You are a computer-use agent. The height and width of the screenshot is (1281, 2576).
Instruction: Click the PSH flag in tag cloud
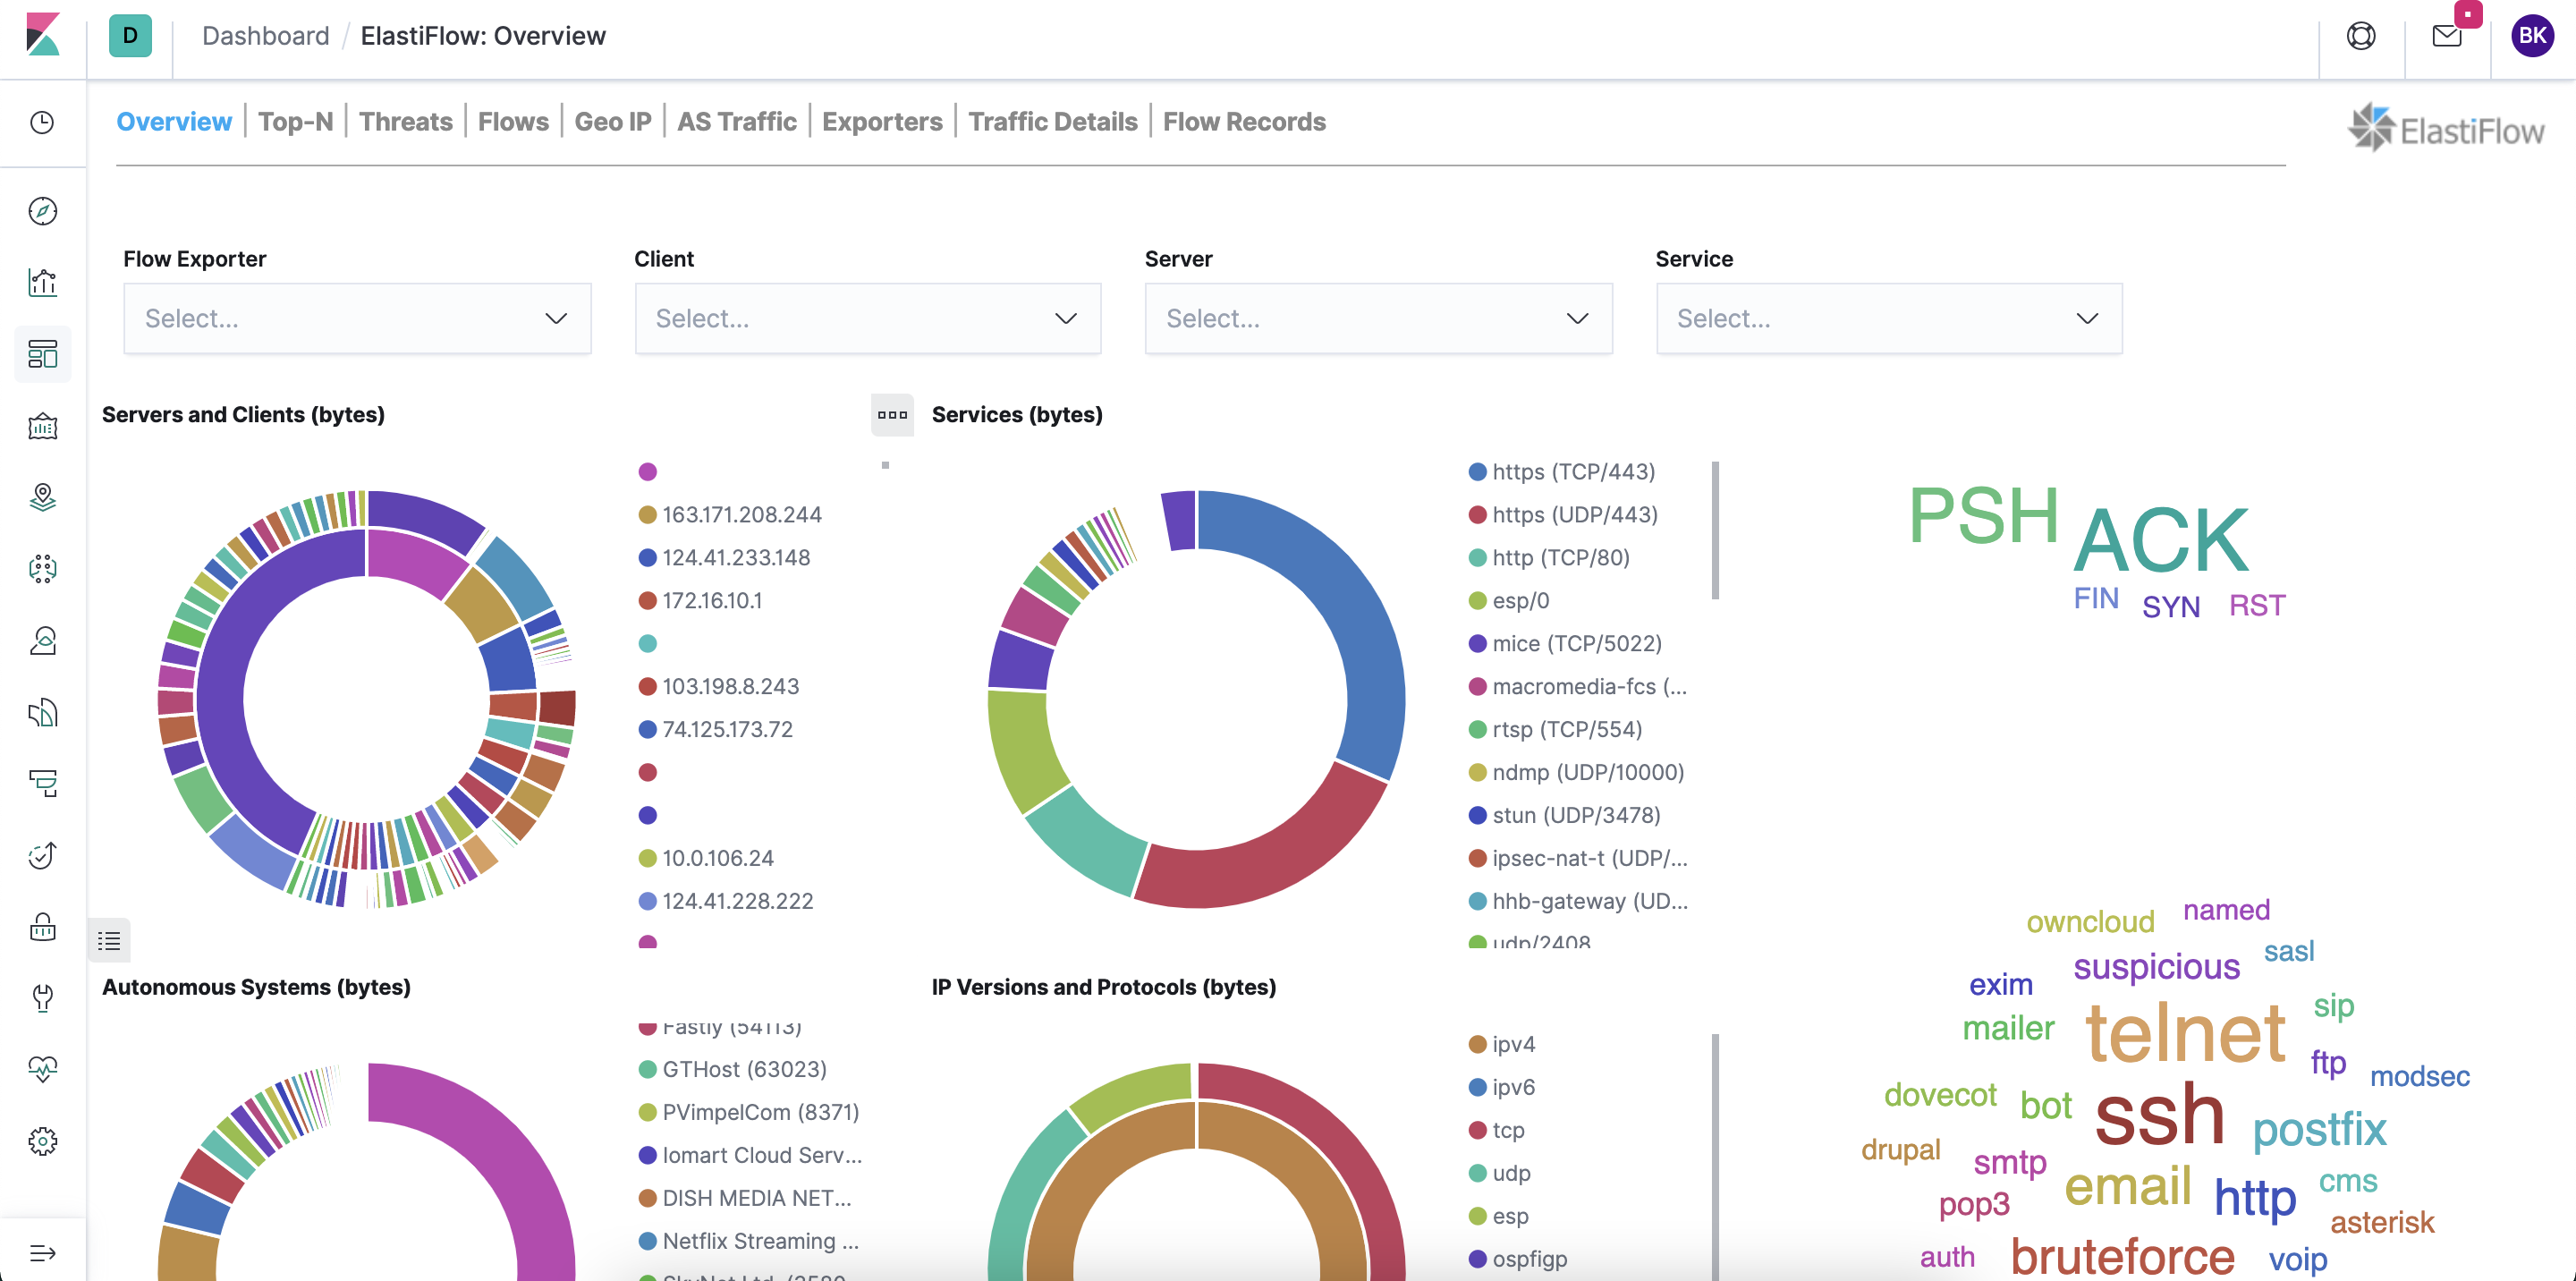[x=1983, y=516]
